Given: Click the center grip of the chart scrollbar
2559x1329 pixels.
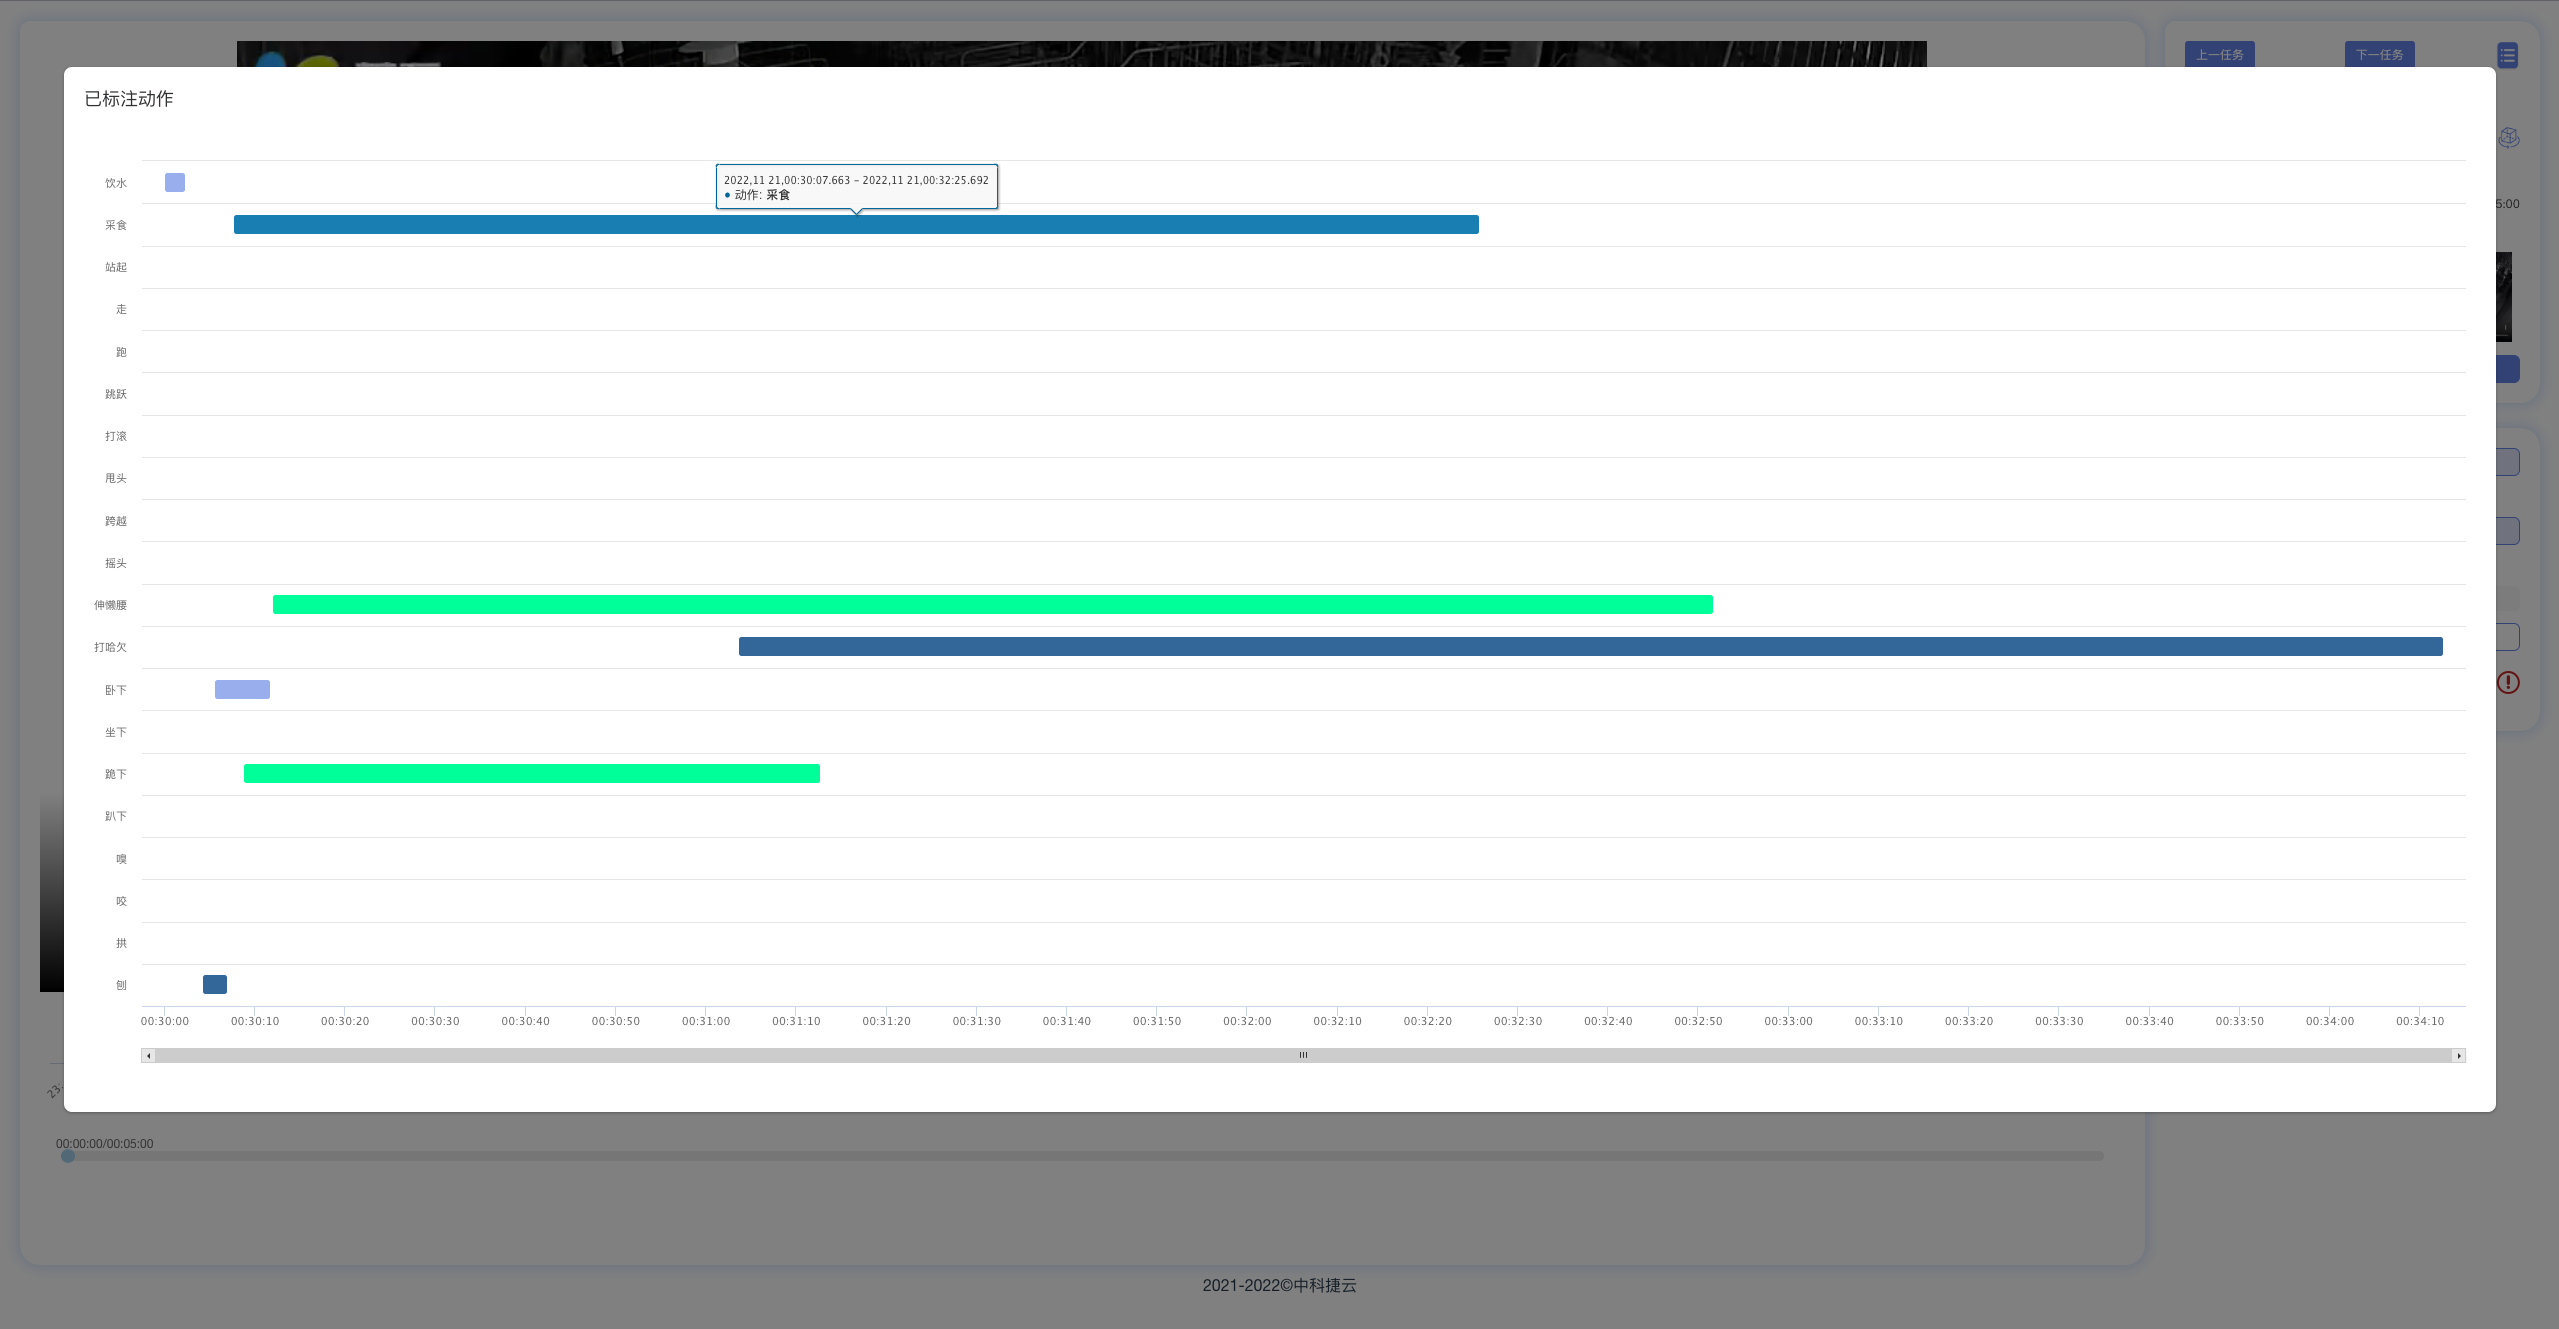Looking at the screenshot, I should click(x=1303, y=1055).
